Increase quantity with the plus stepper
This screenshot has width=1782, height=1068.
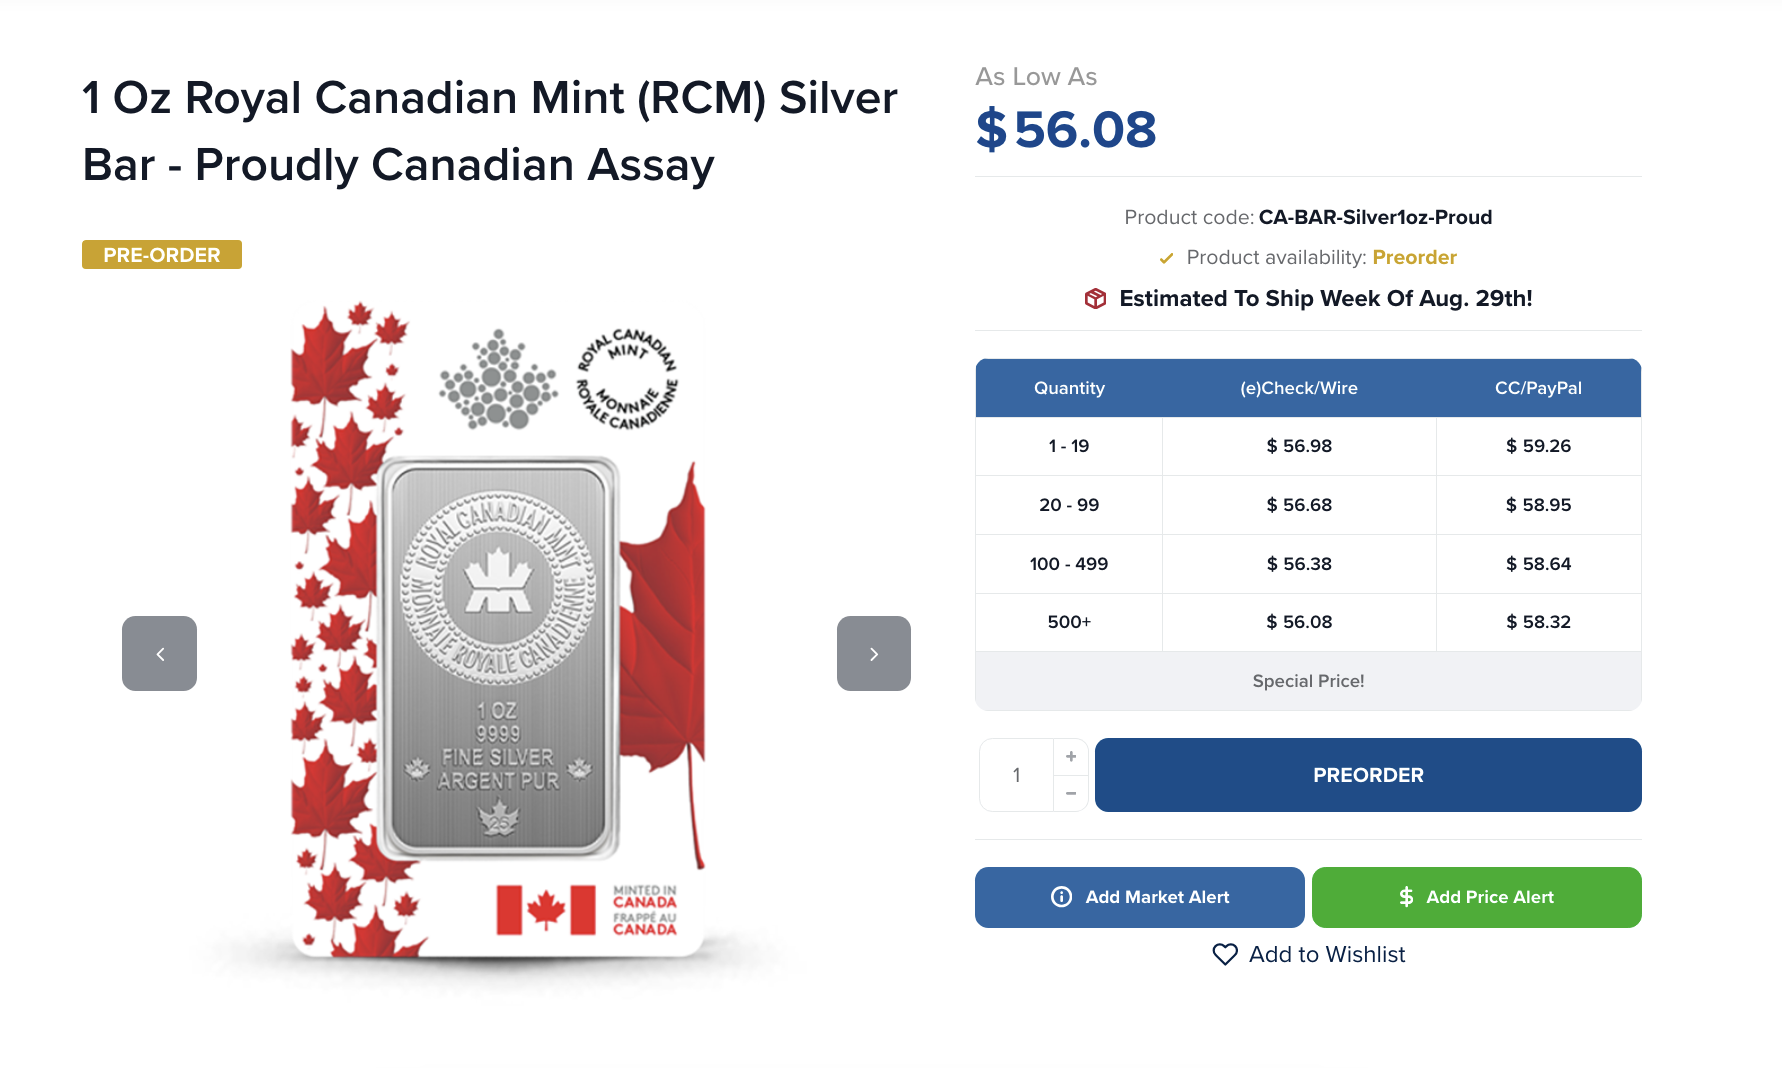coord(1071,756)
